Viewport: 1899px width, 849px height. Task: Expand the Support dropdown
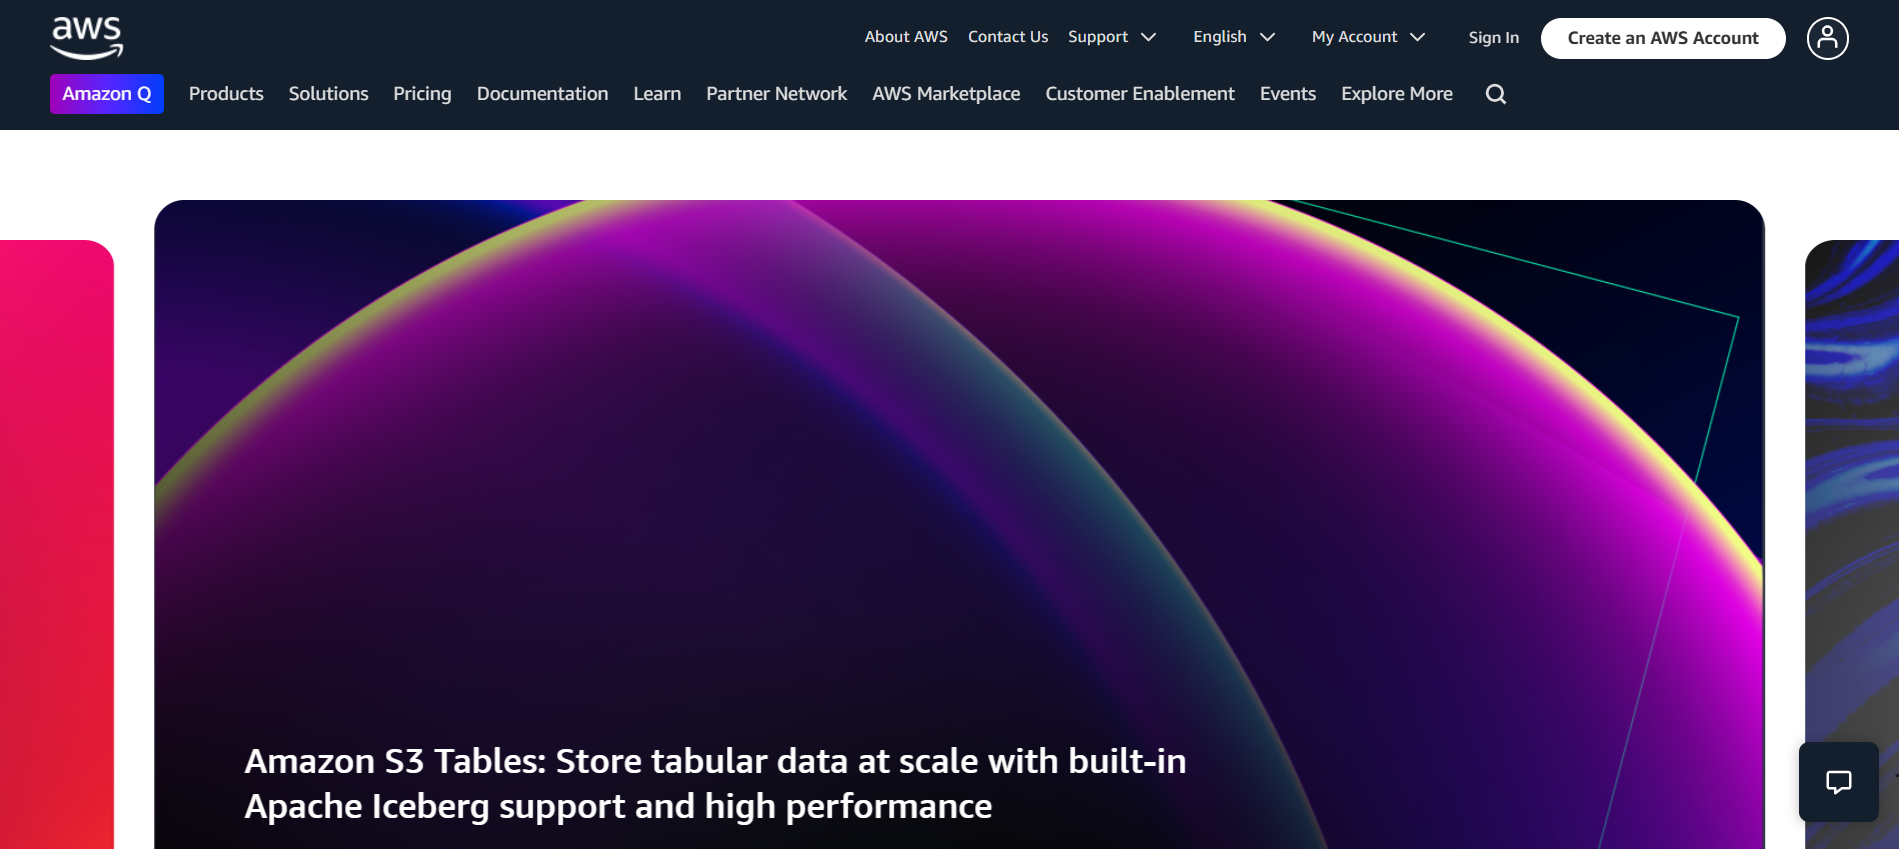coord(1111,37)
